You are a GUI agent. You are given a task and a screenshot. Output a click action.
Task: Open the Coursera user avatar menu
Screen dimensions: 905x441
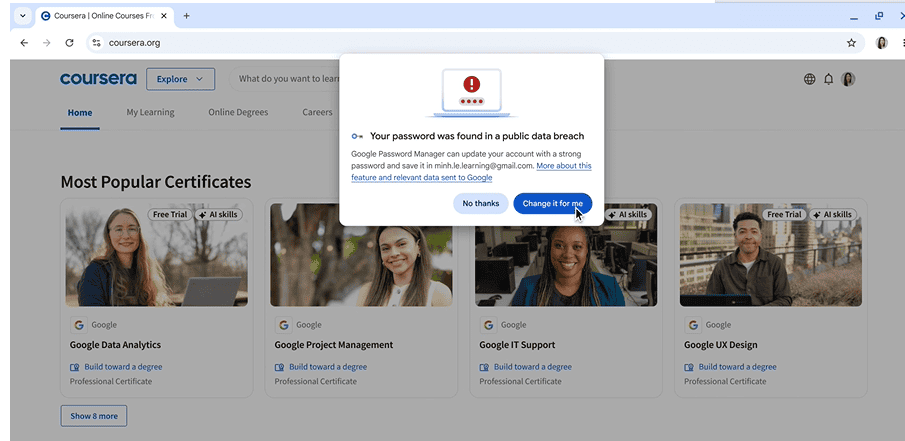click(848, 79)
